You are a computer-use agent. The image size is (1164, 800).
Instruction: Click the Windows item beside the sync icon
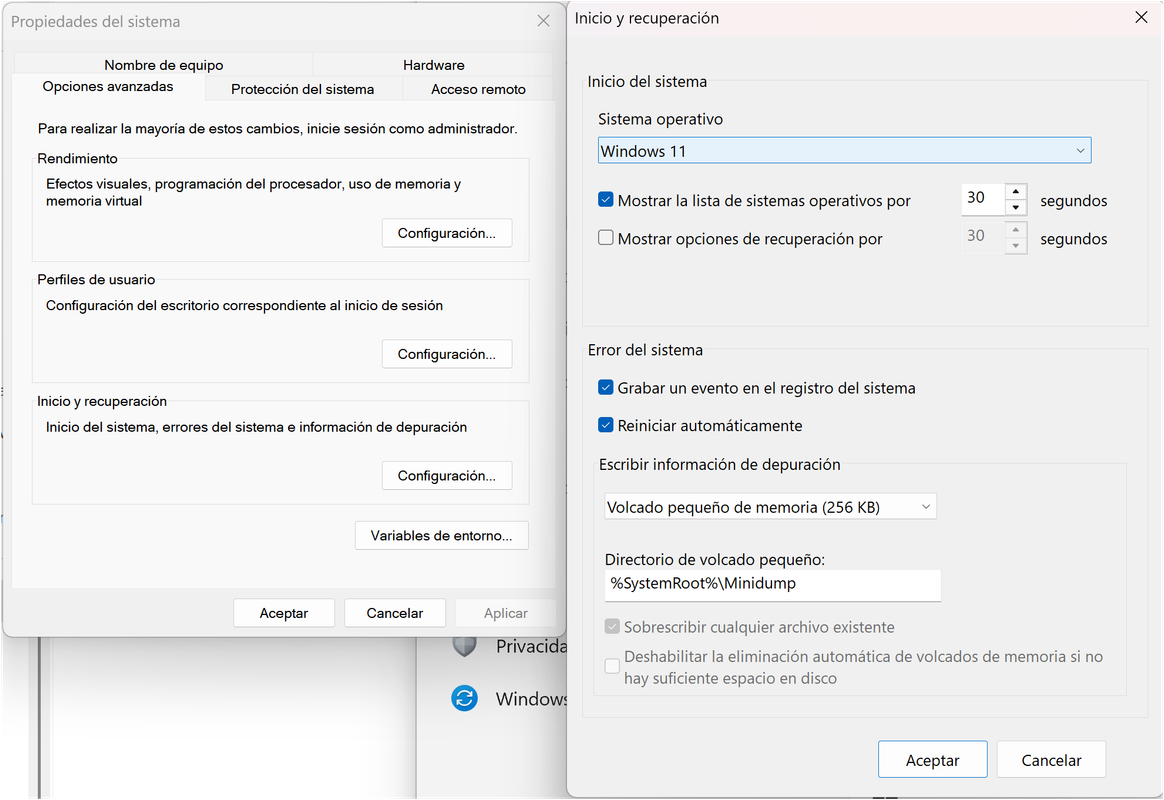tap(531, 699)
